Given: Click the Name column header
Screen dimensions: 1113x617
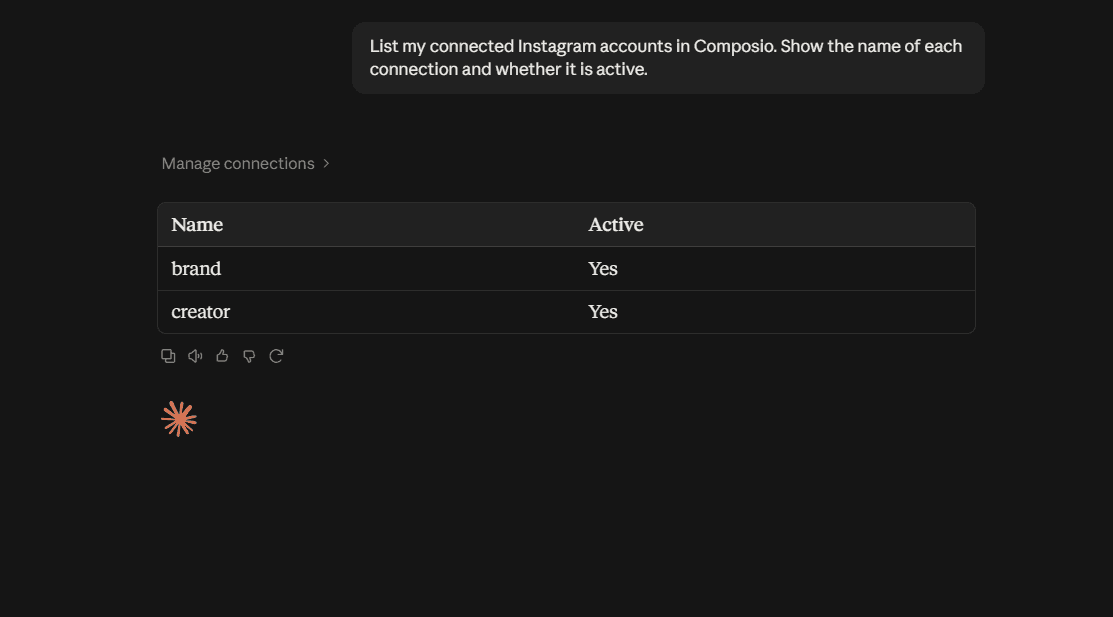Looking at the screenshot, I should point(197,224).
